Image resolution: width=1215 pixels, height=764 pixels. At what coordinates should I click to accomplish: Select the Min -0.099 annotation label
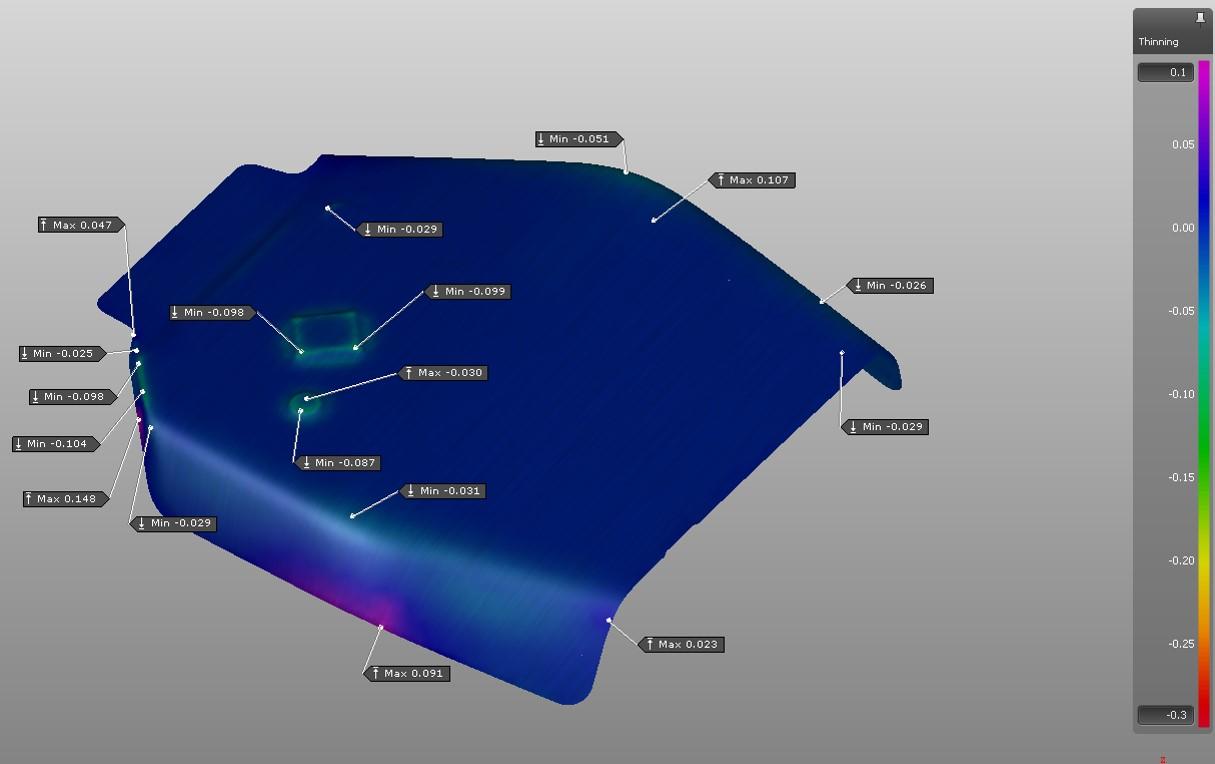click(469, 292)
